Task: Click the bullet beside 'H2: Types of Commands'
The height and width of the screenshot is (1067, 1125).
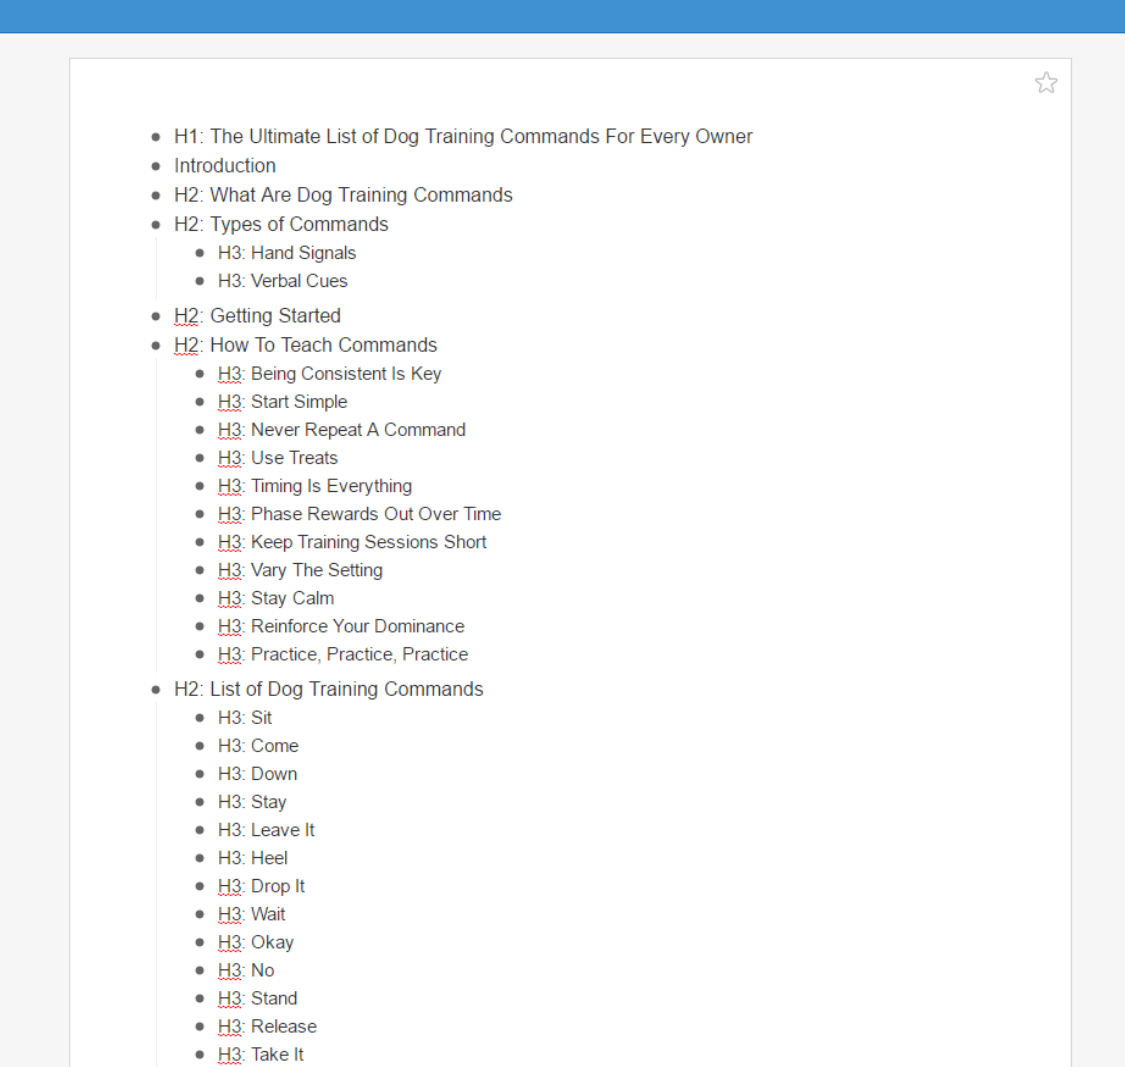Action: click(156, 225)
